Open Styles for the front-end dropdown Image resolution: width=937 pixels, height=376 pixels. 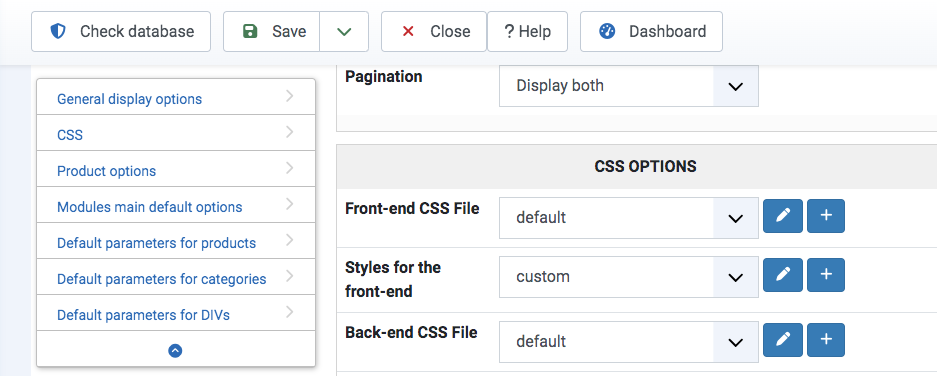629,277
